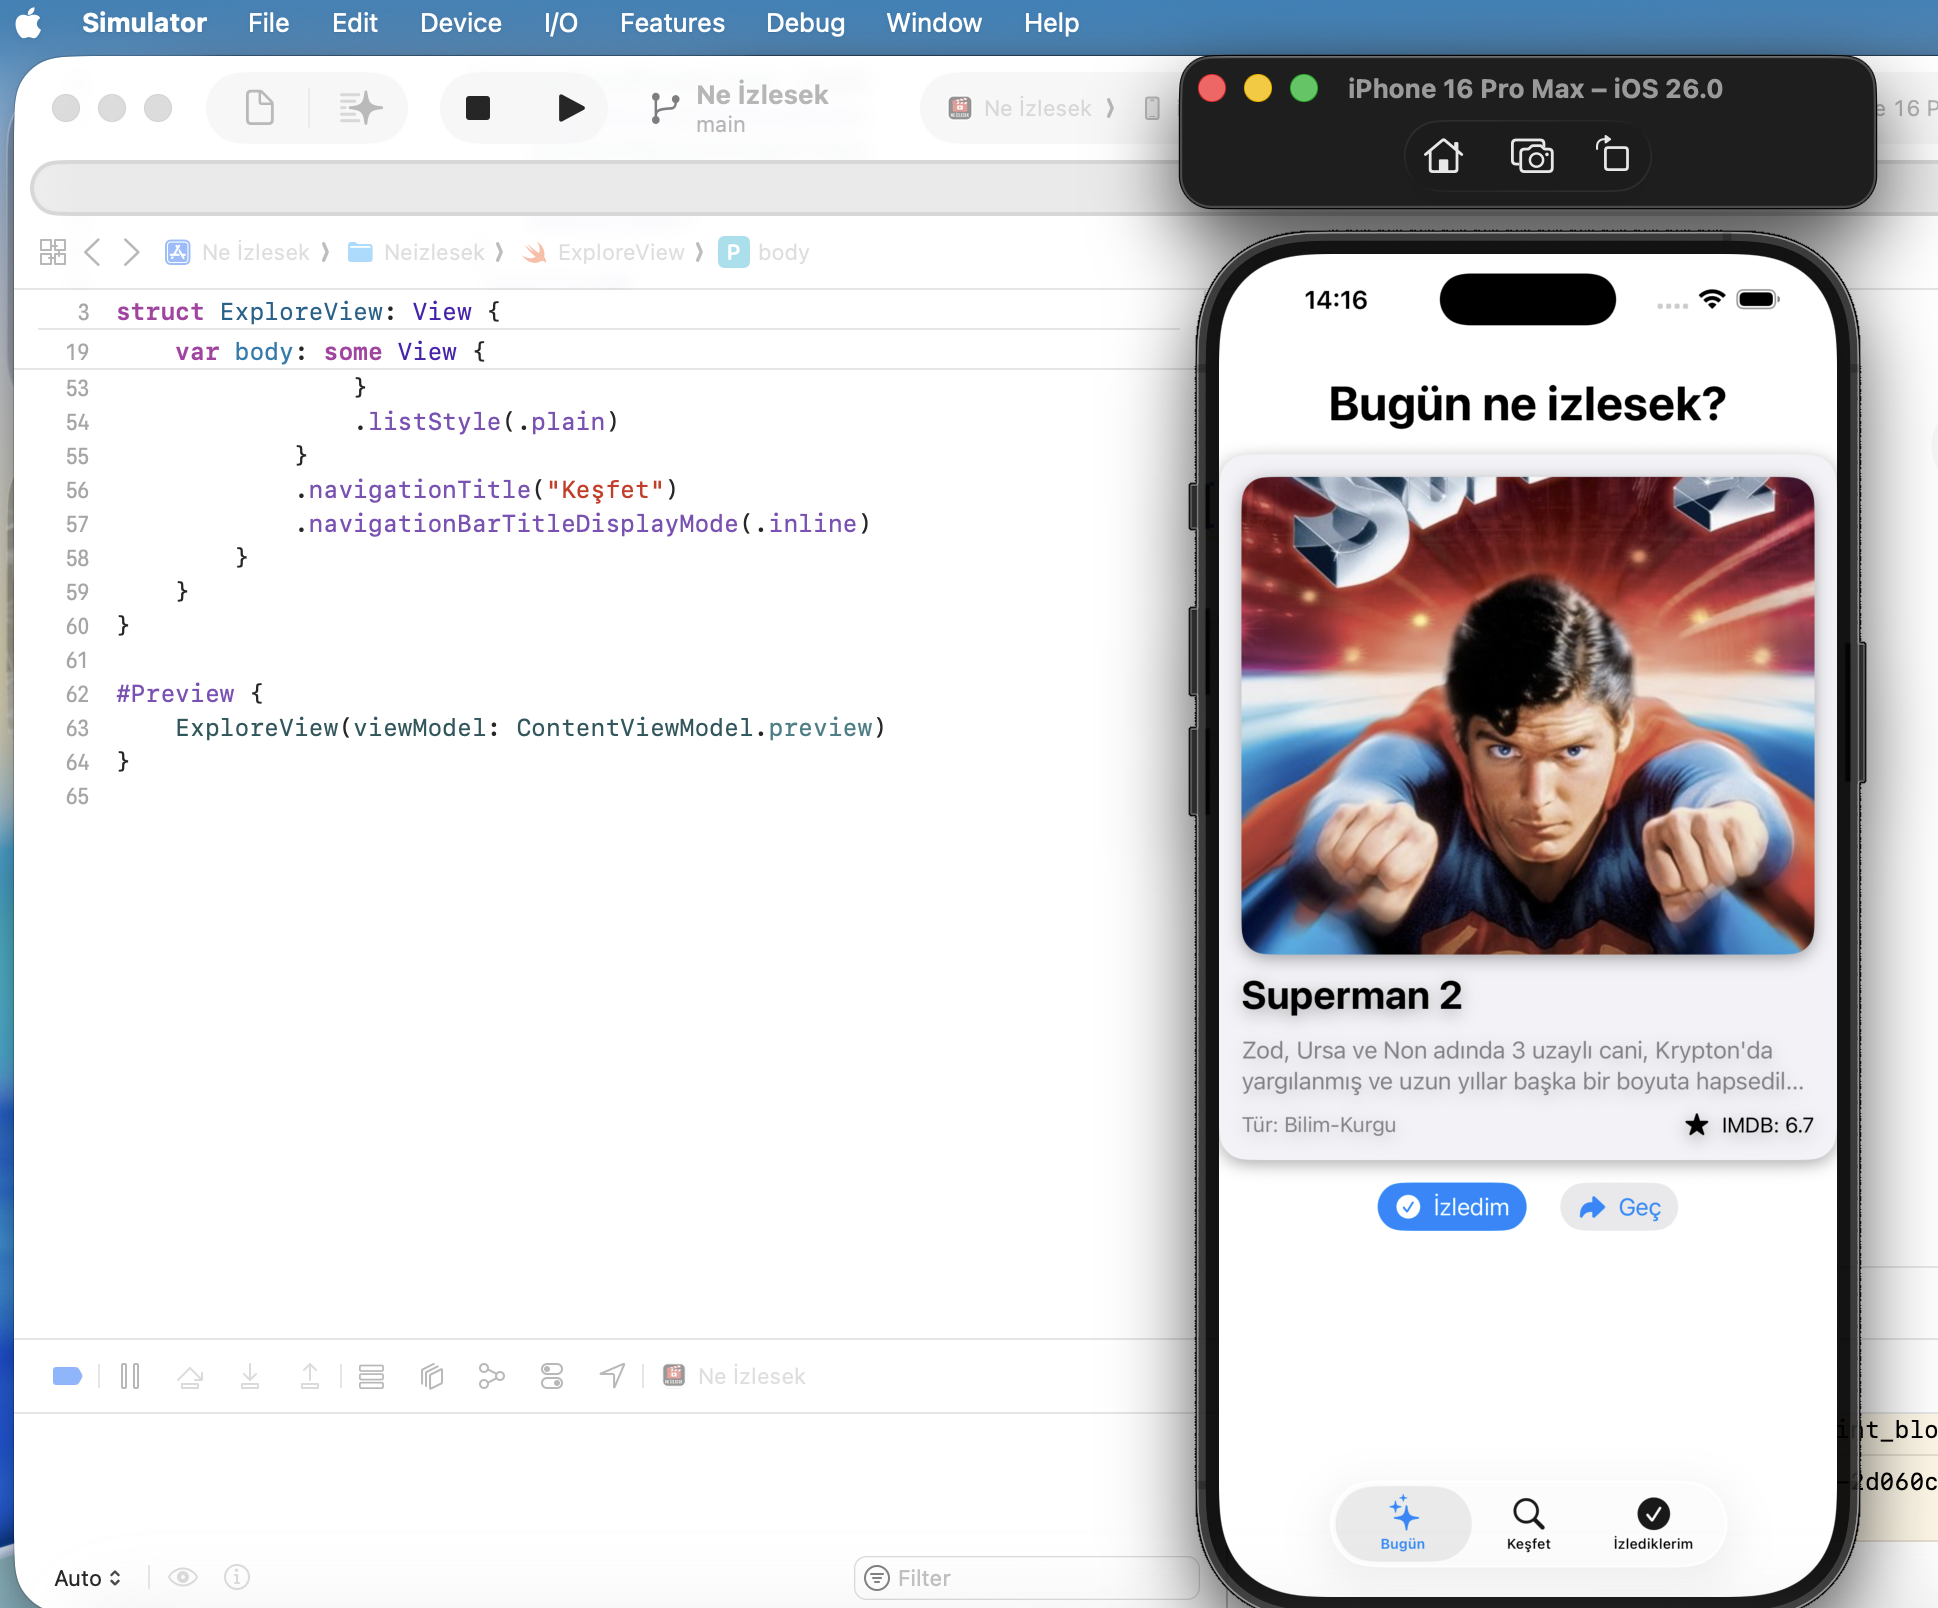The height and width of the screenshot is (1608, 1938).
Task: Tap the İzledim button in the app
Action: (x=1451, y=1207)
